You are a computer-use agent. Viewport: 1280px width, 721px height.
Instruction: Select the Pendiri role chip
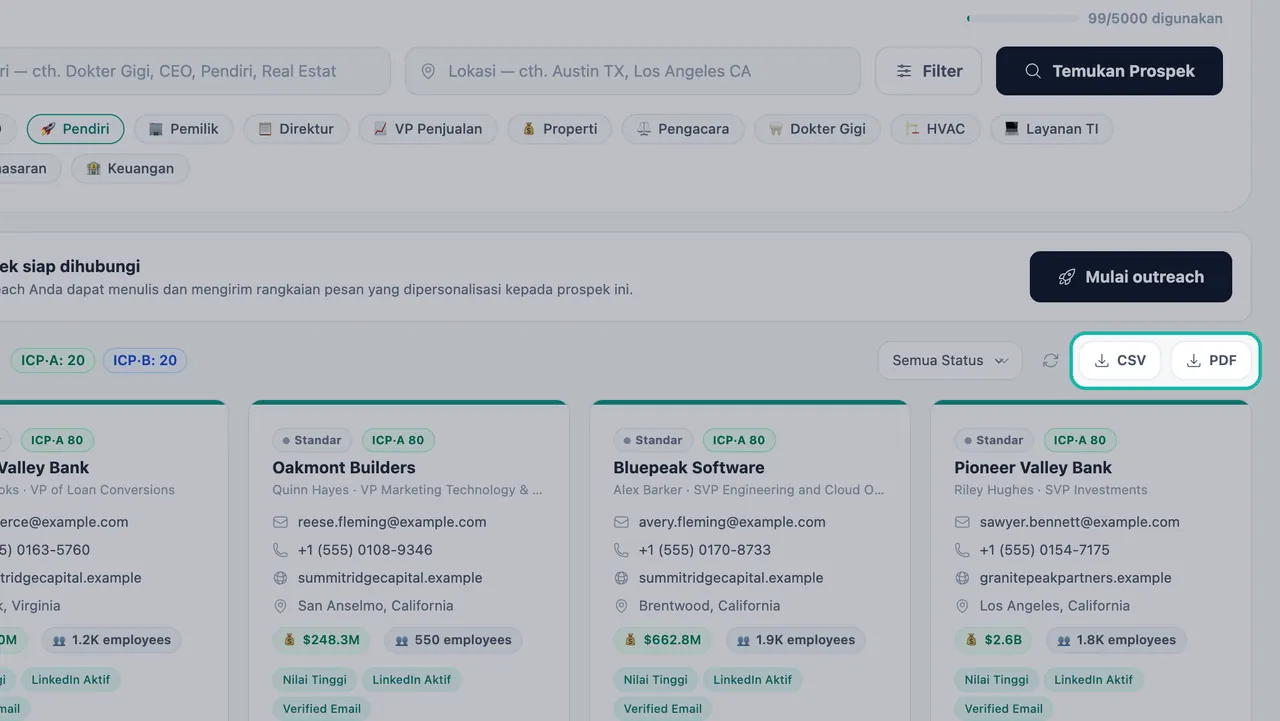pyautogui.click(x=75, y=129)
